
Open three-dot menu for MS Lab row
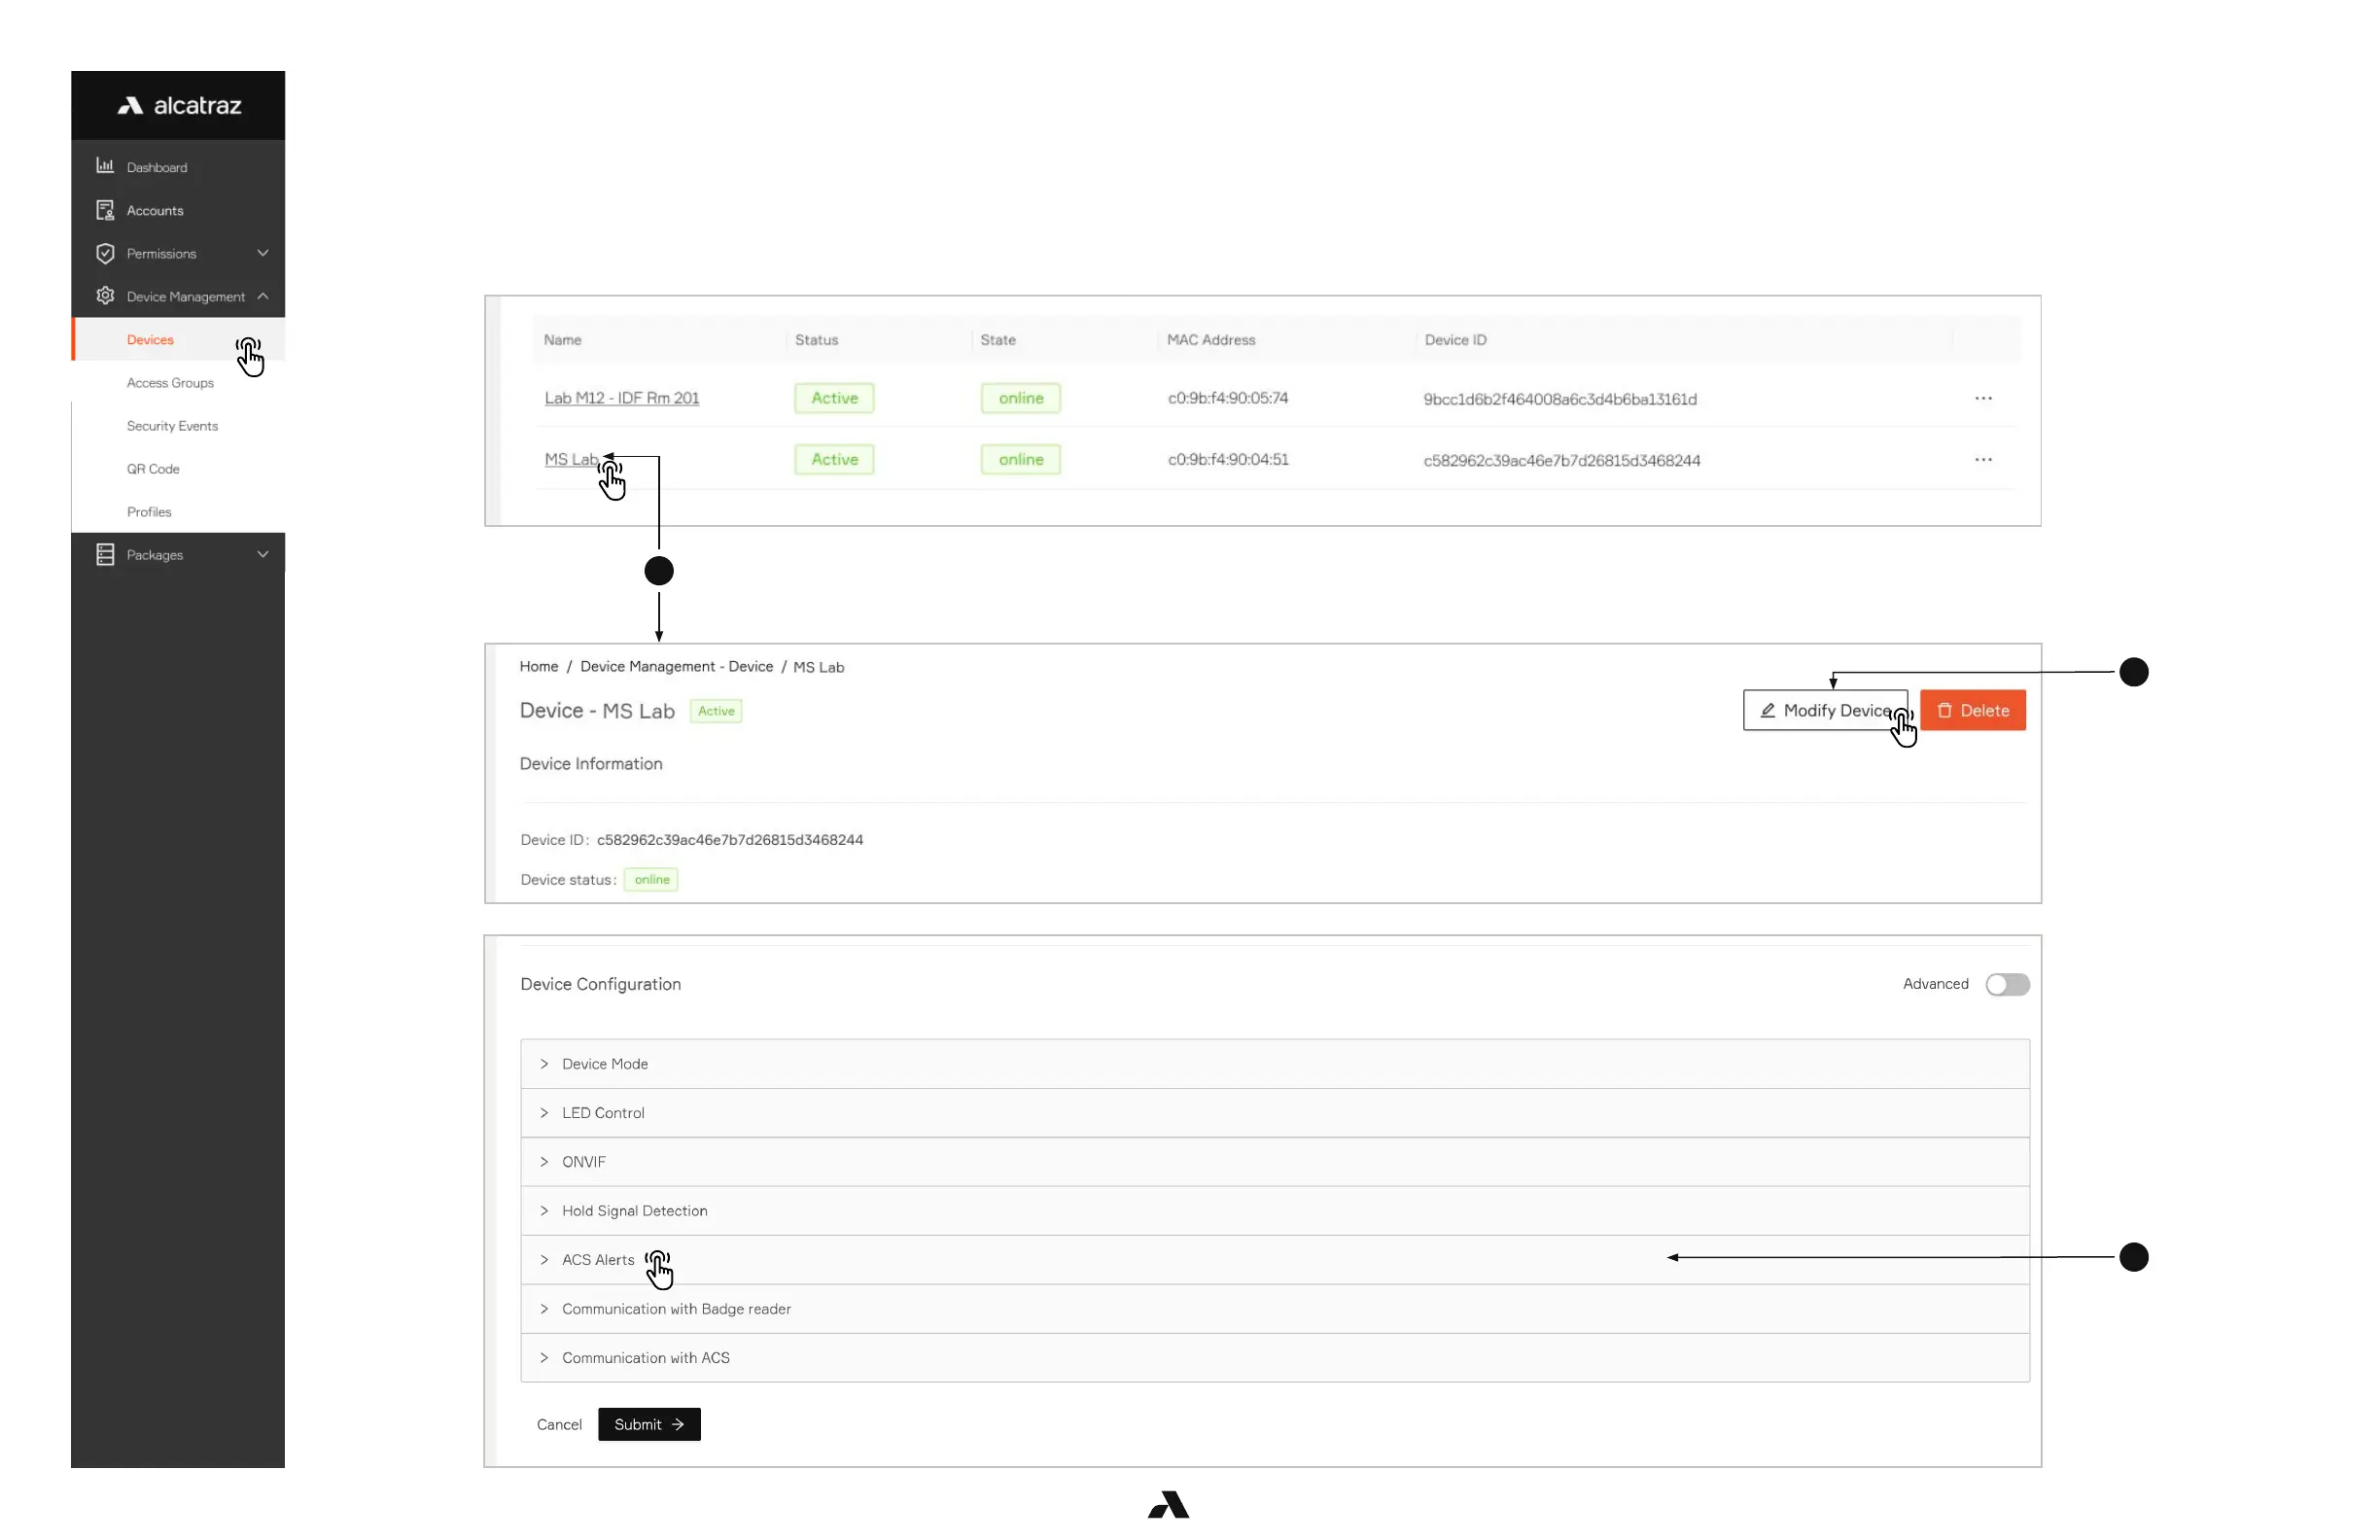pos(1982,459)
